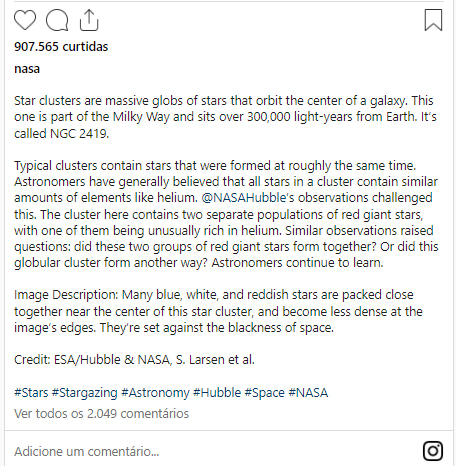
Task: Open the #Hubble hashtag
Action: point(217,392)
